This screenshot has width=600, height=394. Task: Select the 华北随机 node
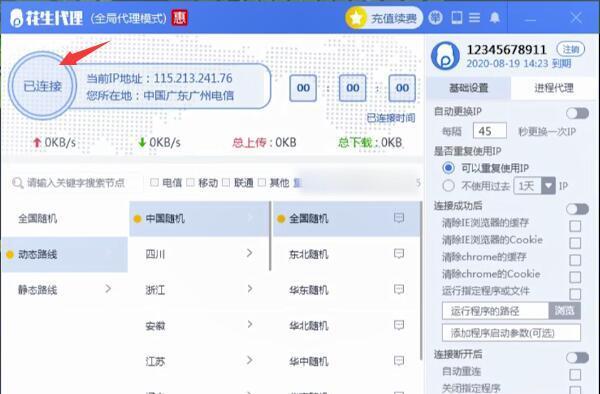click(346, 326)
